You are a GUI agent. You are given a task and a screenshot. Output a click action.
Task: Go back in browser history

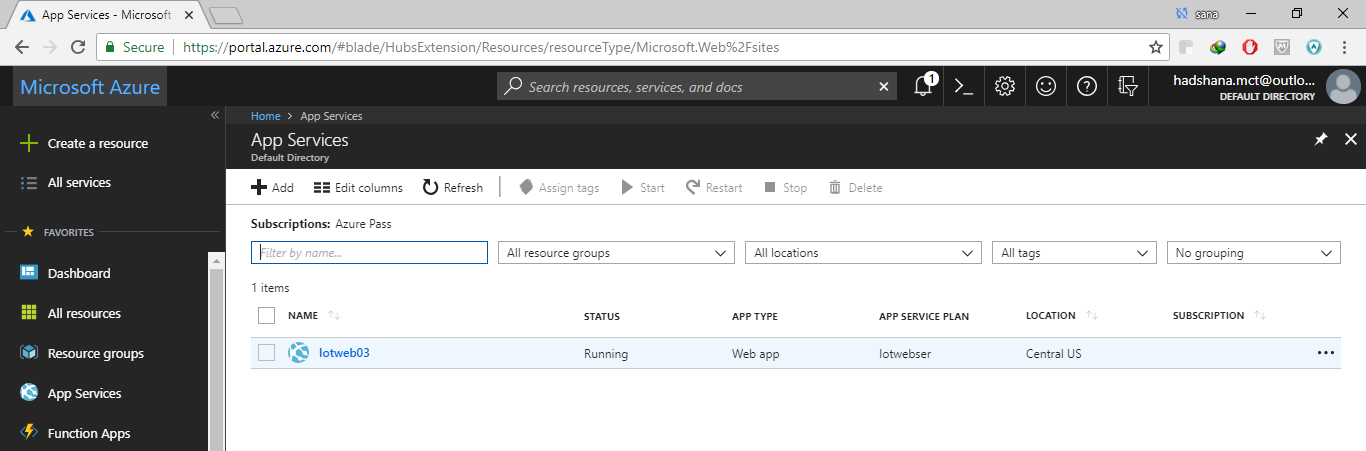click(22, 47)
